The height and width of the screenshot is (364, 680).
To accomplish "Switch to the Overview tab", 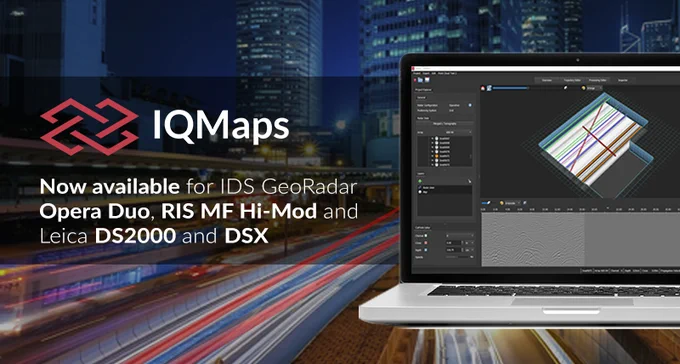I will (x=547, y=80).
